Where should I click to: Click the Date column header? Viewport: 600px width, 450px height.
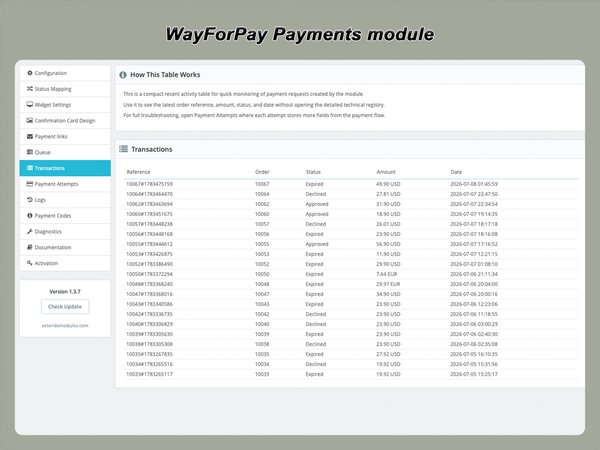point(456,172)
